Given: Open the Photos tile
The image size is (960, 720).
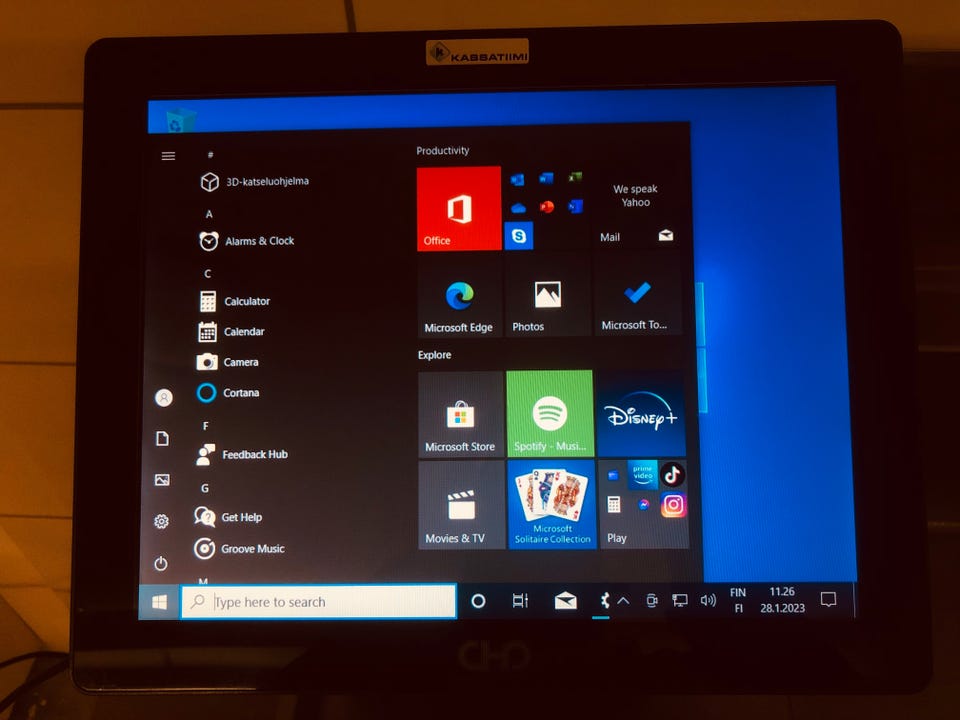Looking at the screenshot, I should tap(547, 296).
